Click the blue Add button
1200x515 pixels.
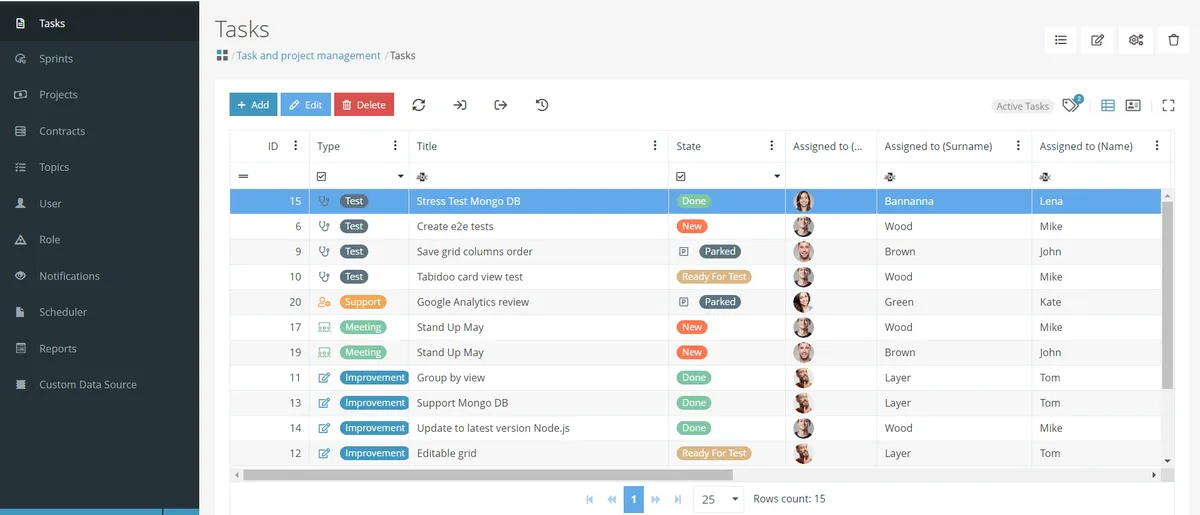253,105
